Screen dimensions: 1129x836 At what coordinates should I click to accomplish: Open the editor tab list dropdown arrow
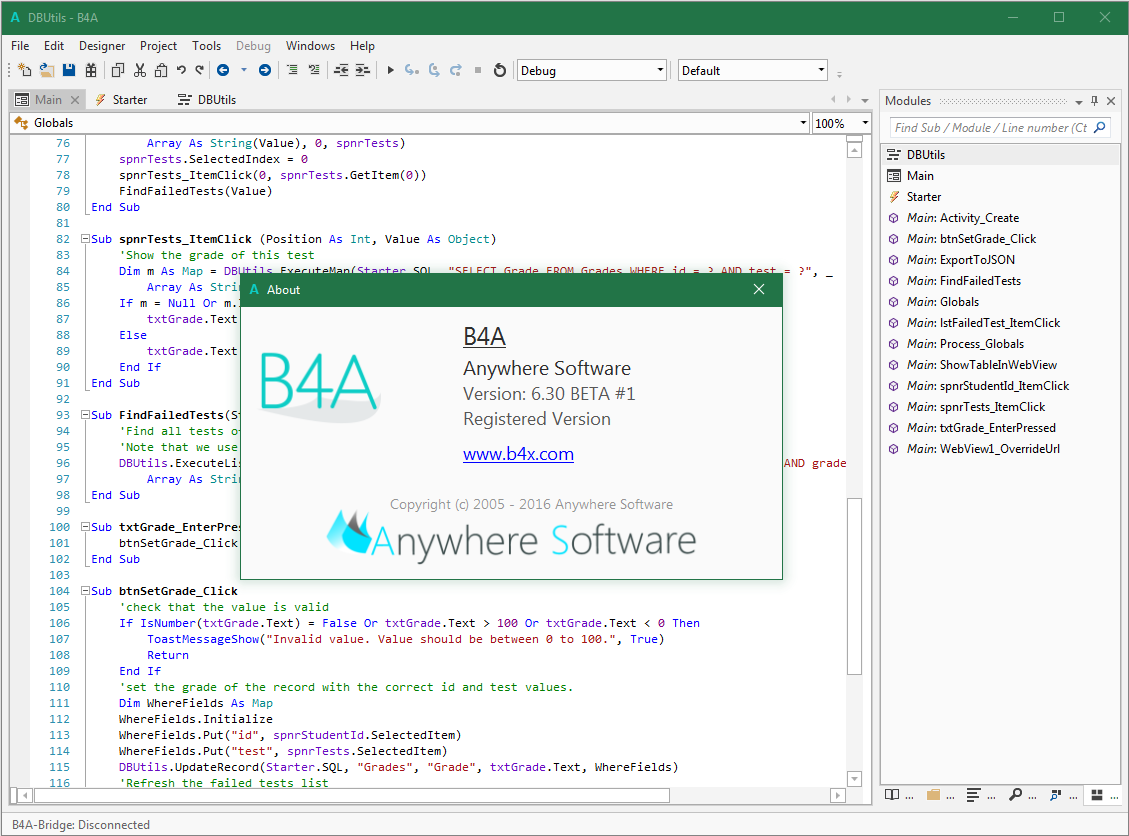coord(865,100)
